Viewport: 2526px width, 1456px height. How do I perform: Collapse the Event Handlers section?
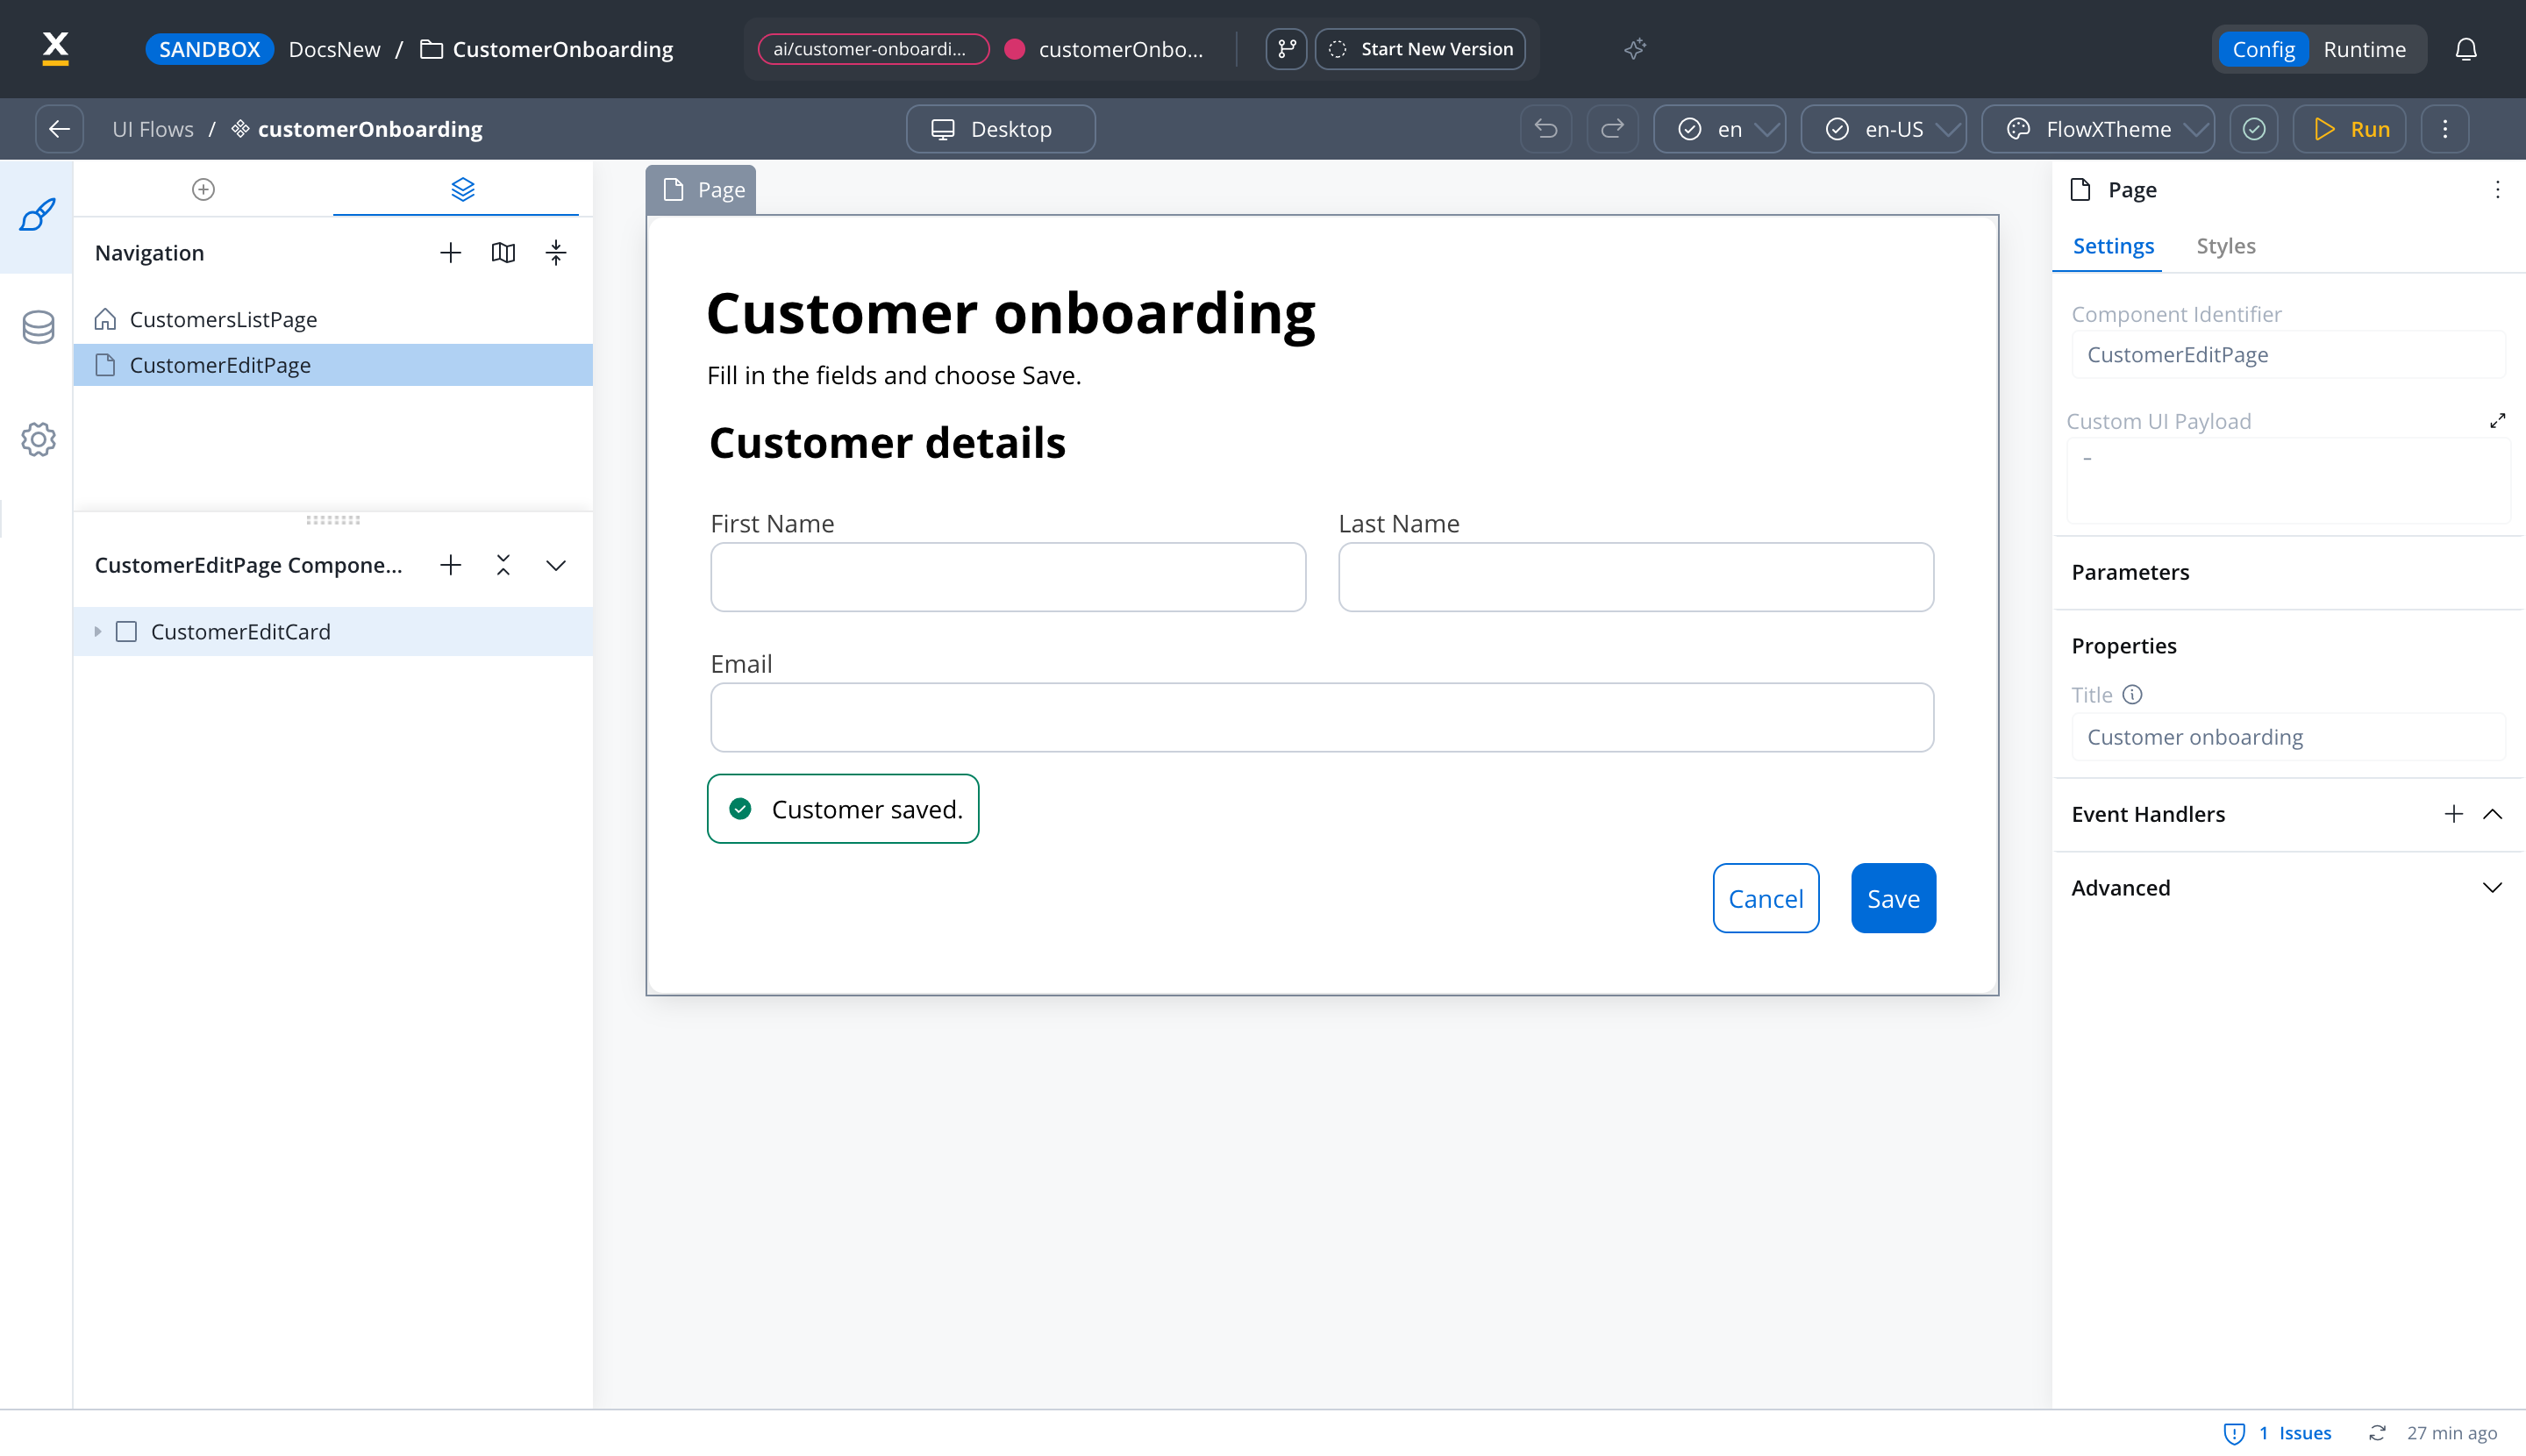pos(2493,814)
